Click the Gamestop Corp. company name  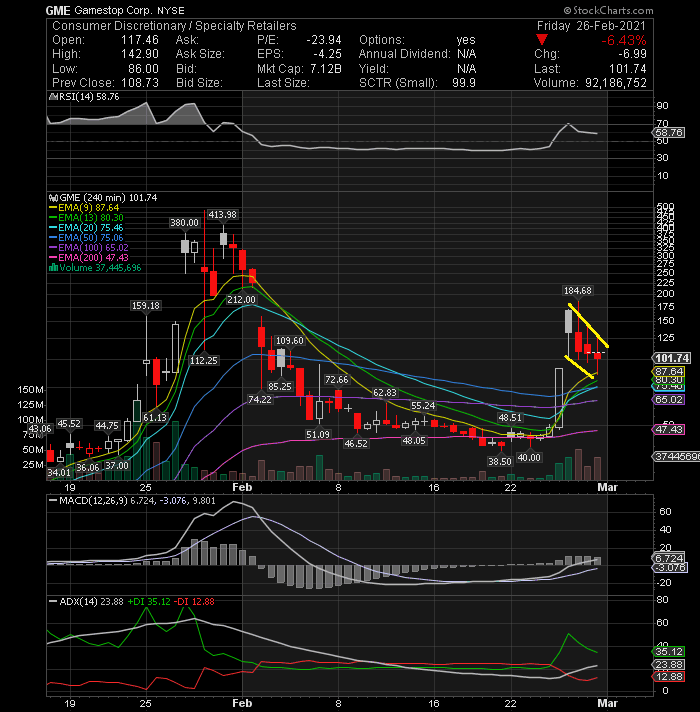pos(113,10)
